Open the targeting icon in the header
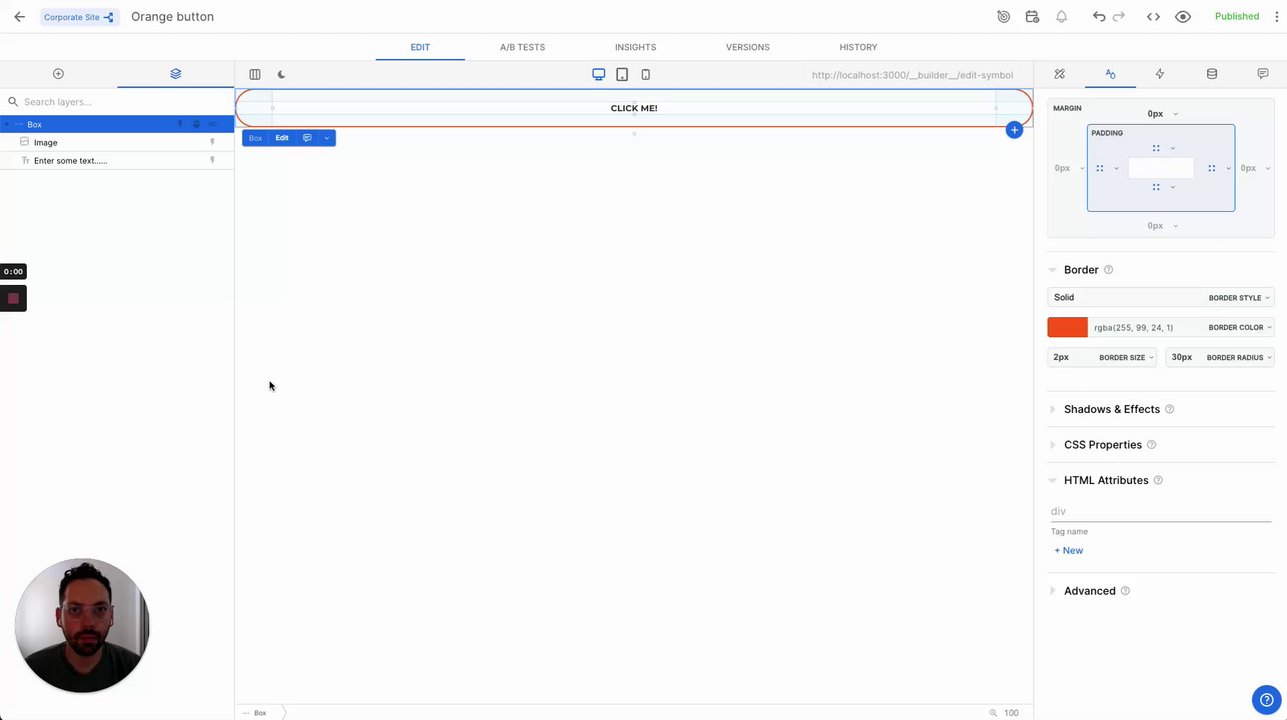The width and height of the screenshot is (1287, 720). click(x=1004, y=17)
